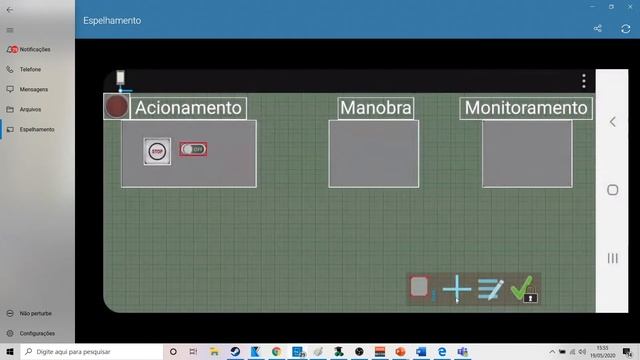
Task: Open the Windows Start menu
Action: [10, 351]
